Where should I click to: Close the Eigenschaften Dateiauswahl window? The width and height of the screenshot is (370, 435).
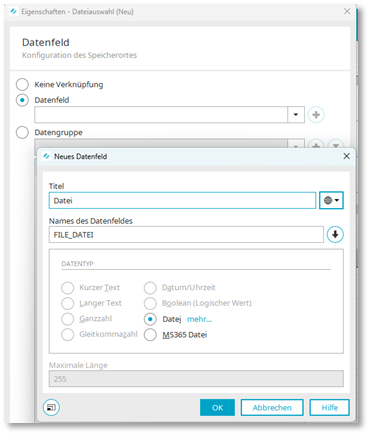[x=347, y=11]
